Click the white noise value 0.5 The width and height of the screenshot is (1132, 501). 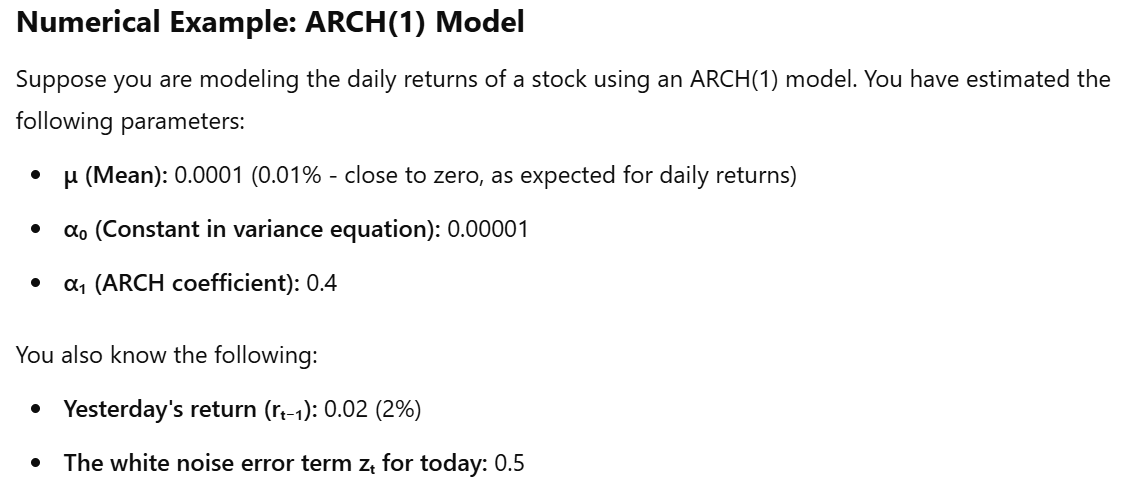[510, 463]
